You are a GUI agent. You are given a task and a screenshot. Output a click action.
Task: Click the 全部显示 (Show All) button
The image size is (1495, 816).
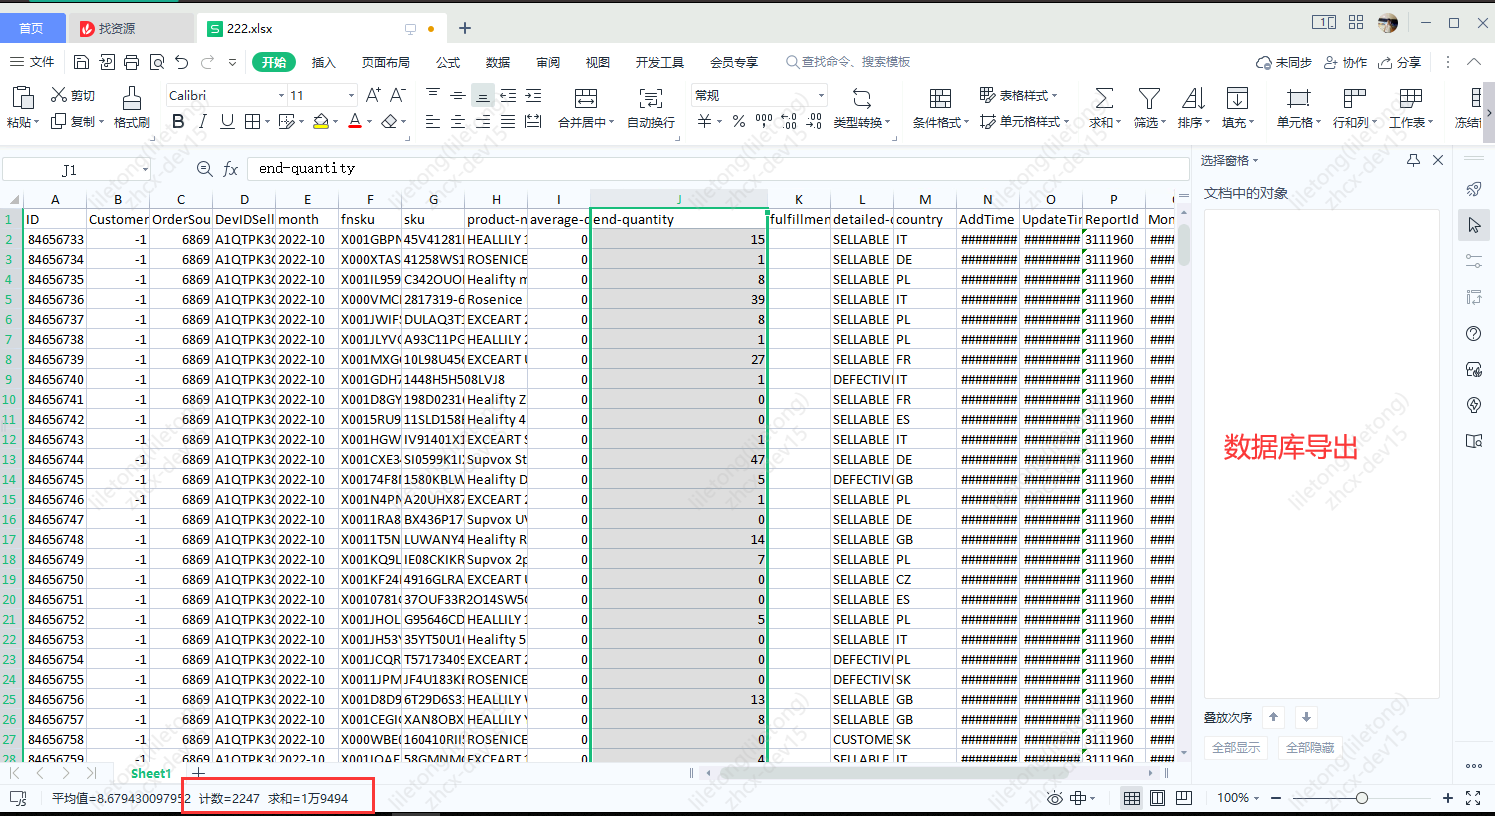pos(1236,747)
